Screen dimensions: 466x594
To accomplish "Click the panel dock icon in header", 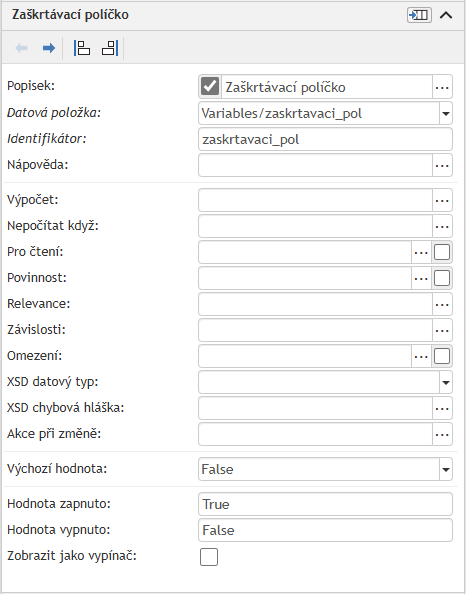I will click(x=419, y=15).
